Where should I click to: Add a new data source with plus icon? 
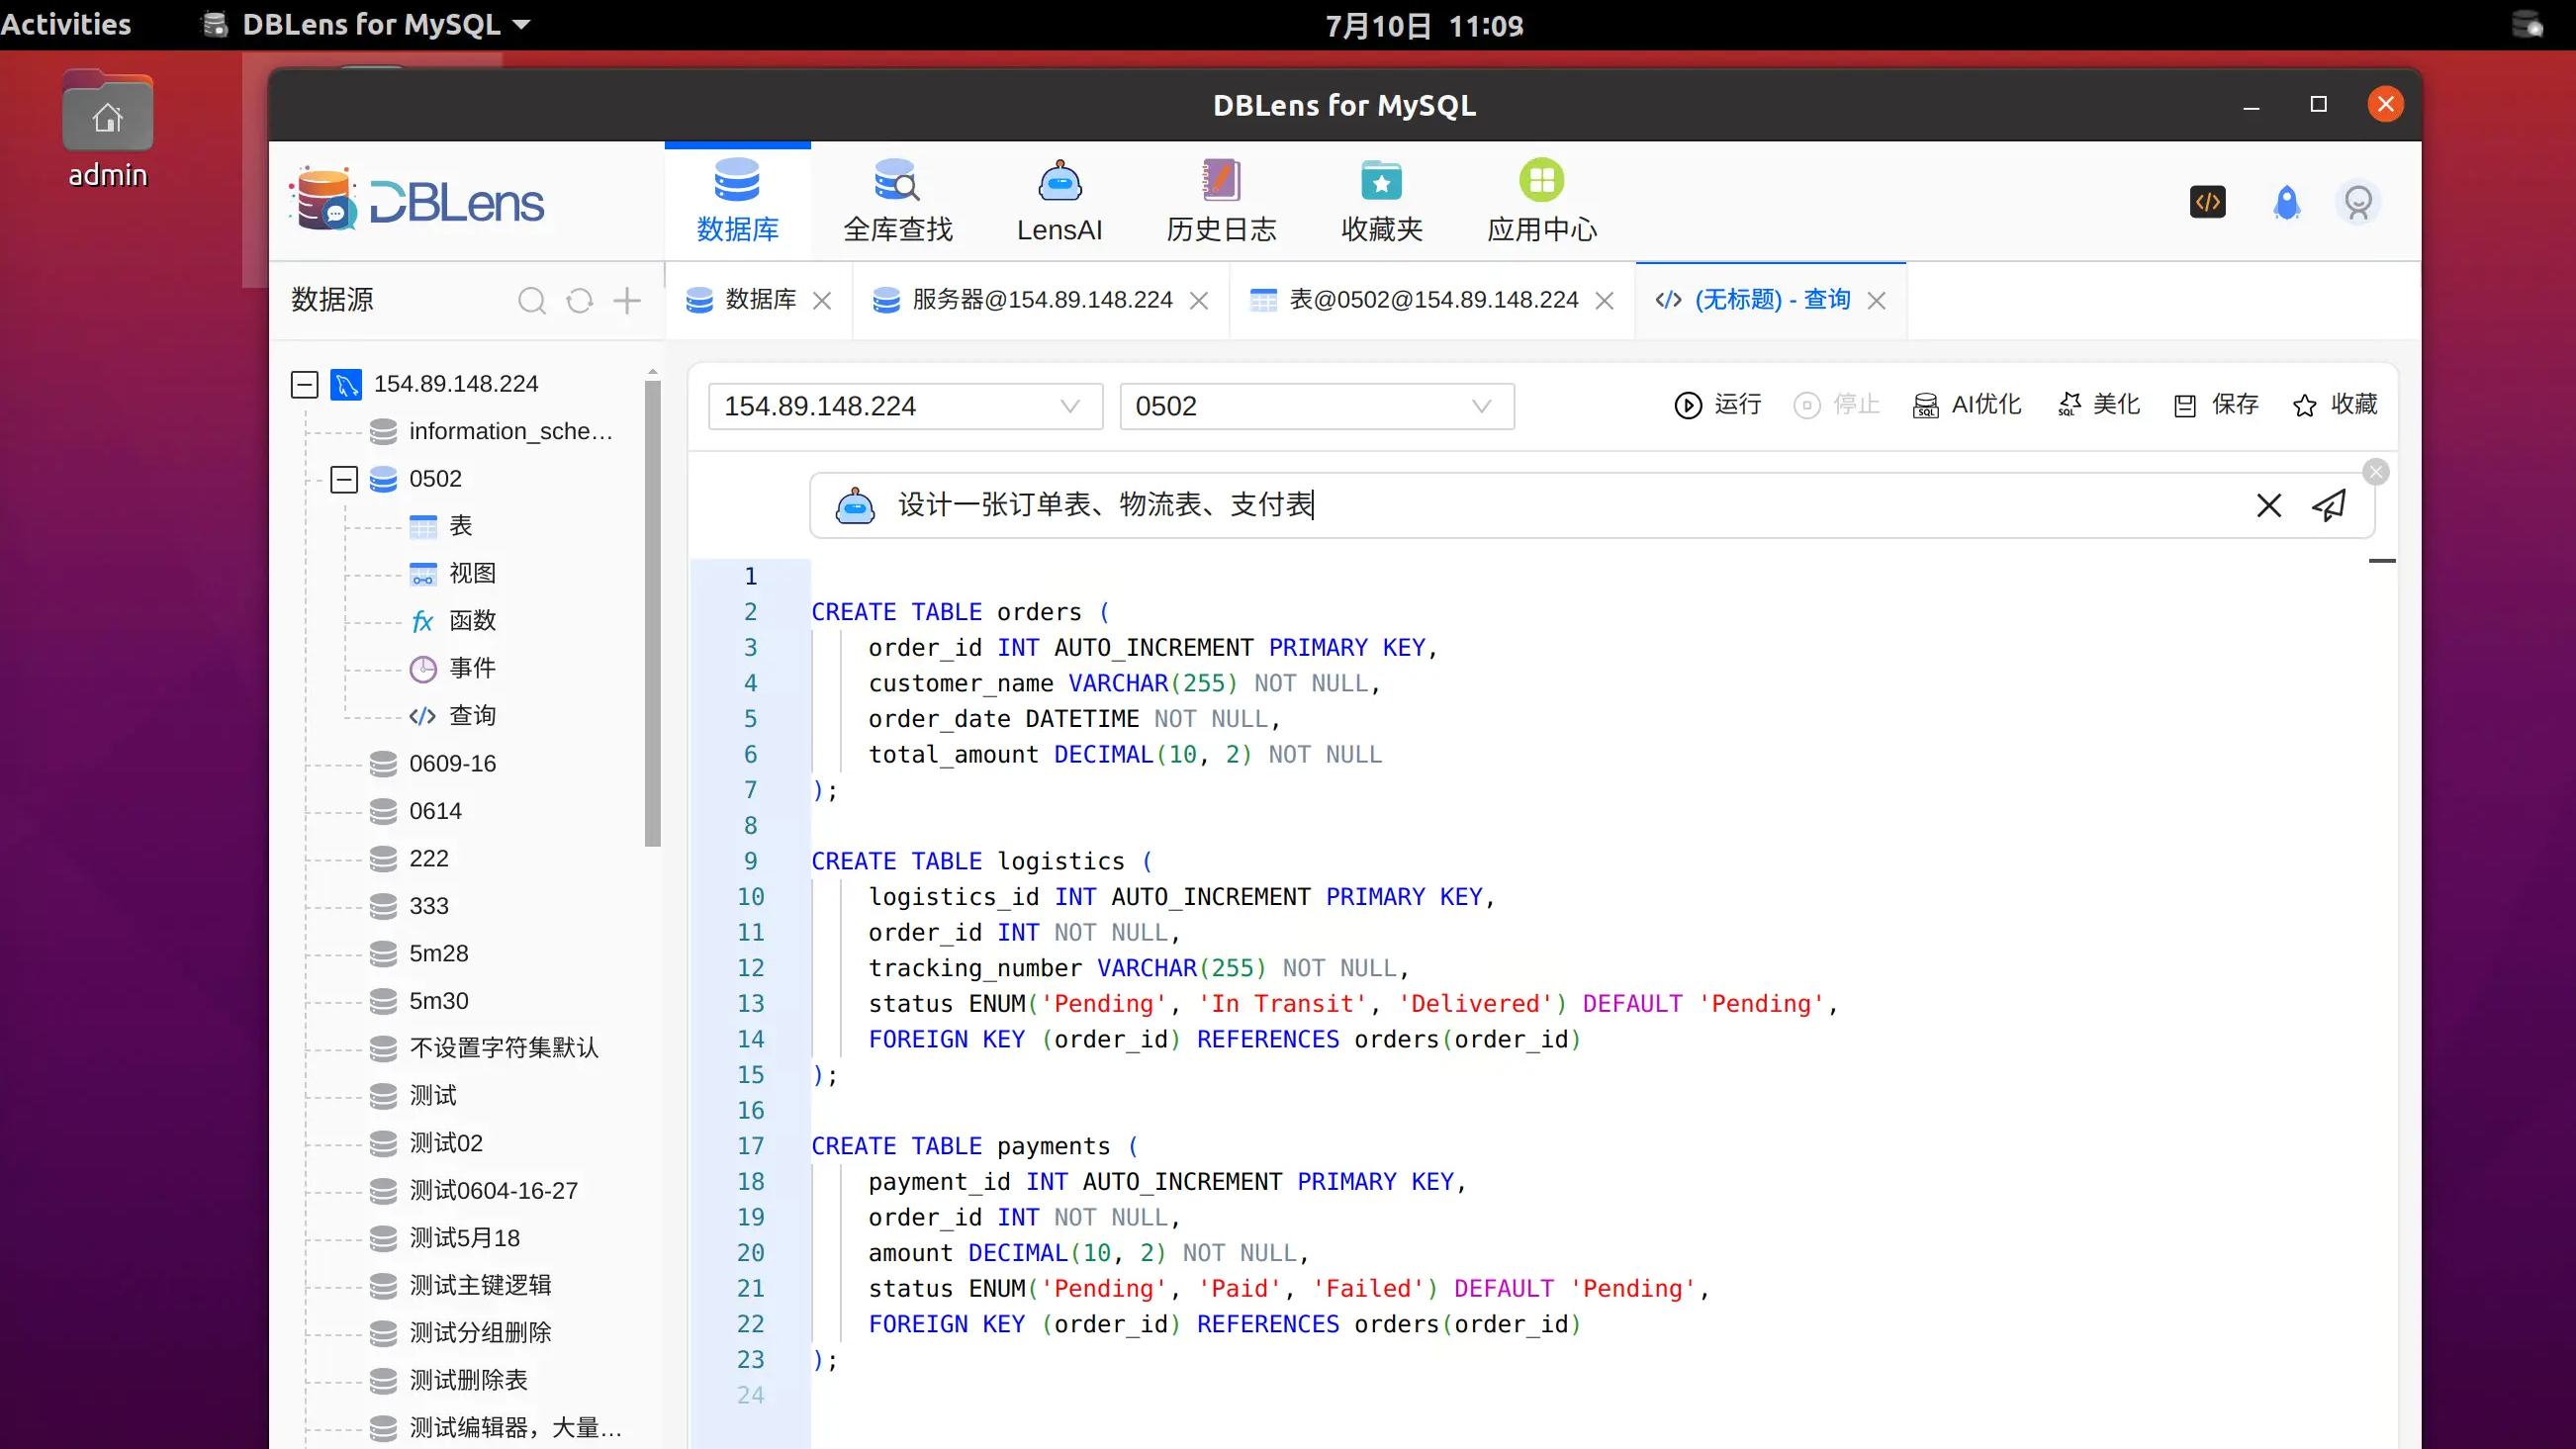click(627, 300)
